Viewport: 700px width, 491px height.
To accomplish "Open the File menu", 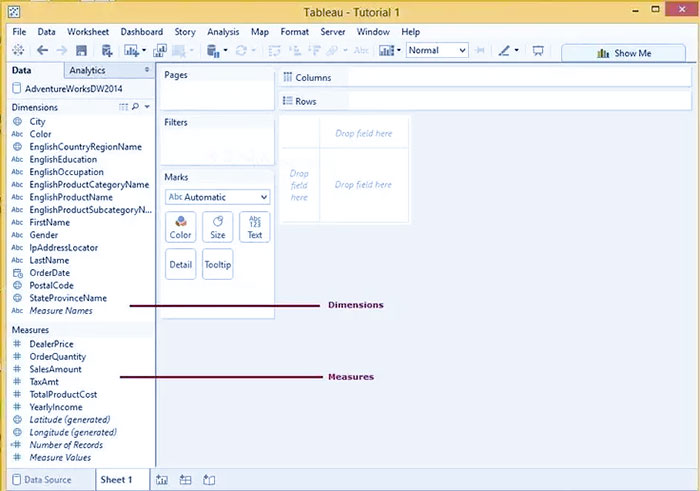I will click(19, 32).
